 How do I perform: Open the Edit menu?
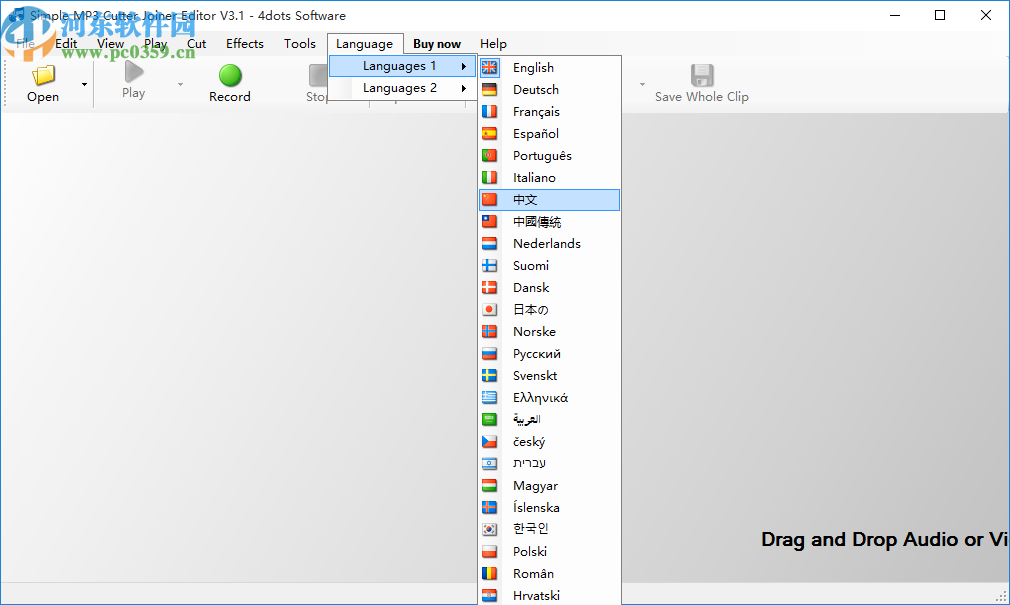[66, 44]
